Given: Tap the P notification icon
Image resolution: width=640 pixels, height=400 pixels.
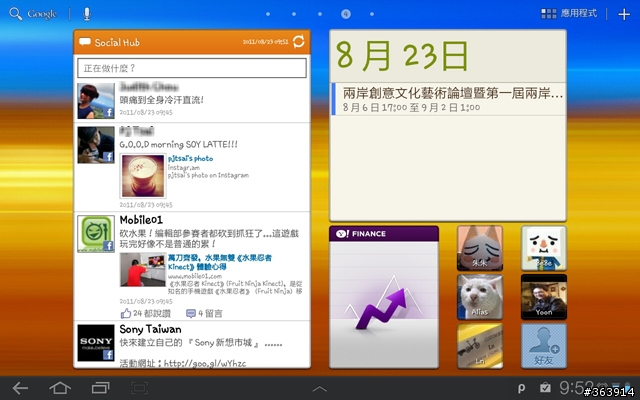Looking at the screenshot, I should point(521,388).
